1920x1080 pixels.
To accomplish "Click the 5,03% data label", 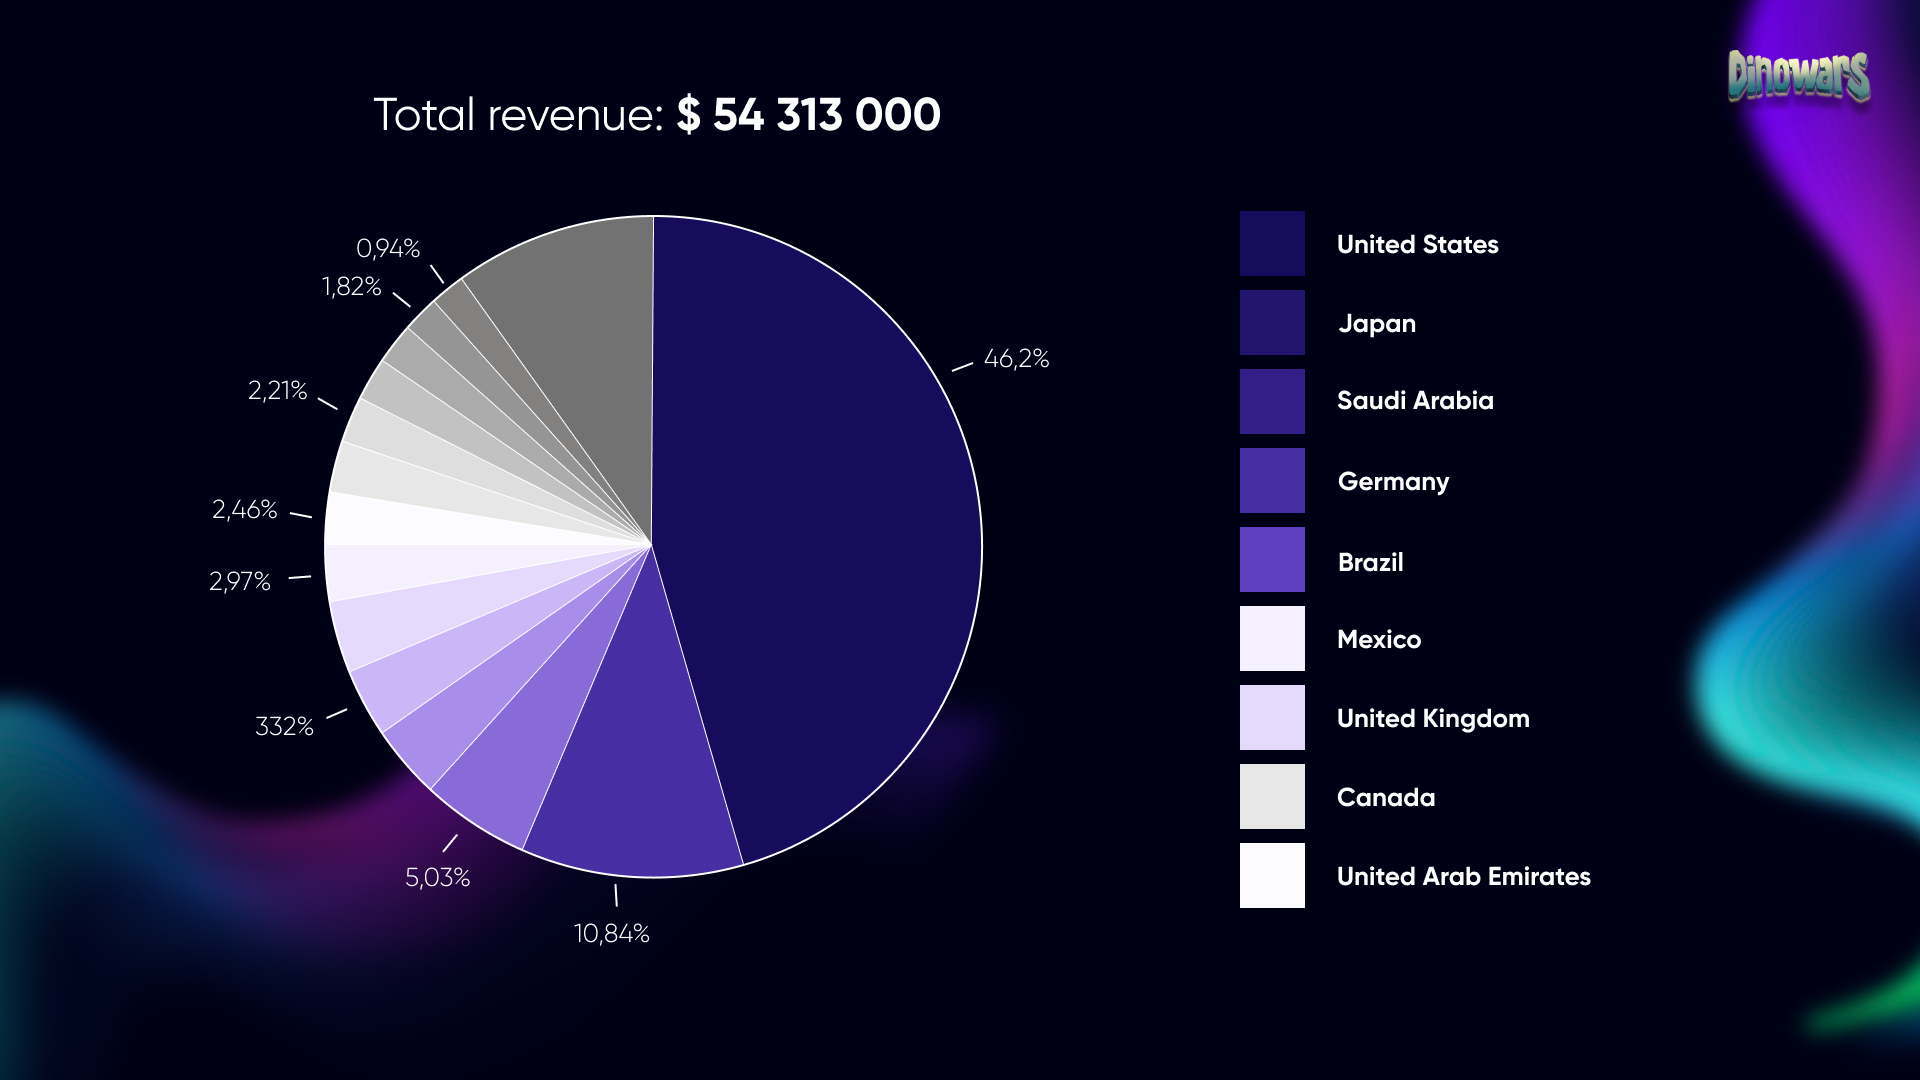I will (x=437, y=877).
